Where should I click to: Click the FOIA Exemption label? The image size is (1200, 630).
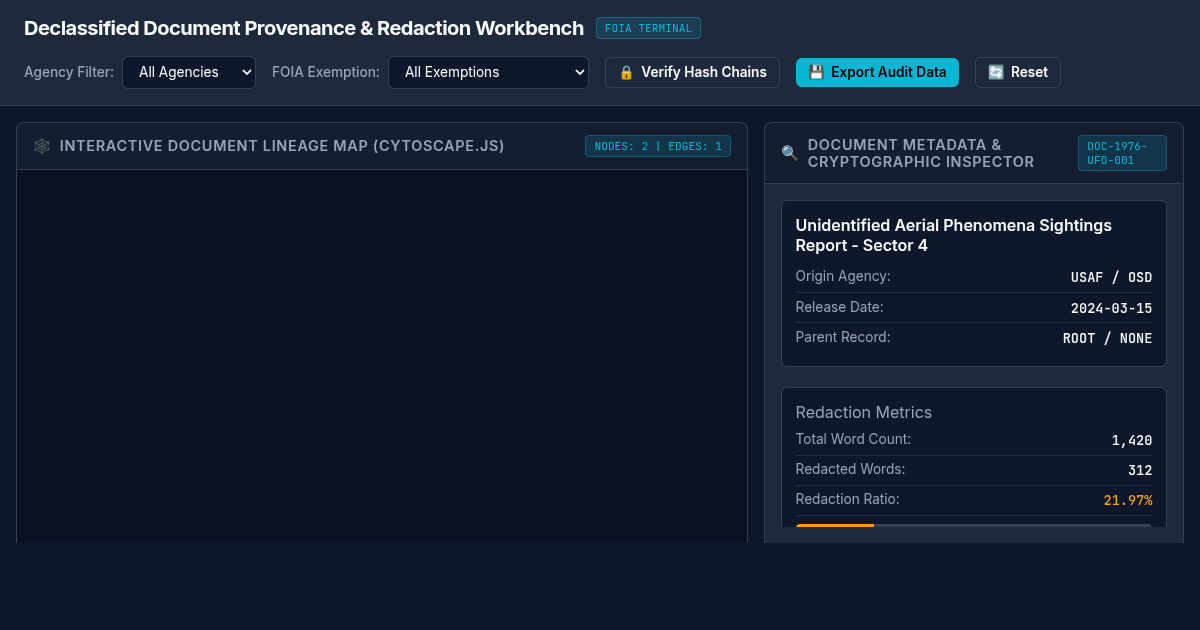326,72
